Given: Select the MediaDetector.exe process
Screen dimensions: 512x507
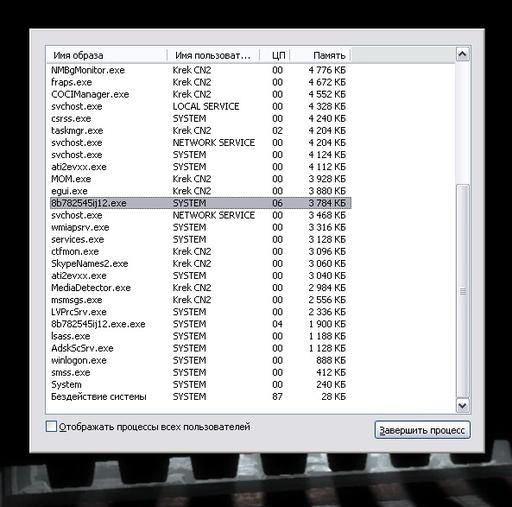Looking at the screenshot, I should (200, 288).
